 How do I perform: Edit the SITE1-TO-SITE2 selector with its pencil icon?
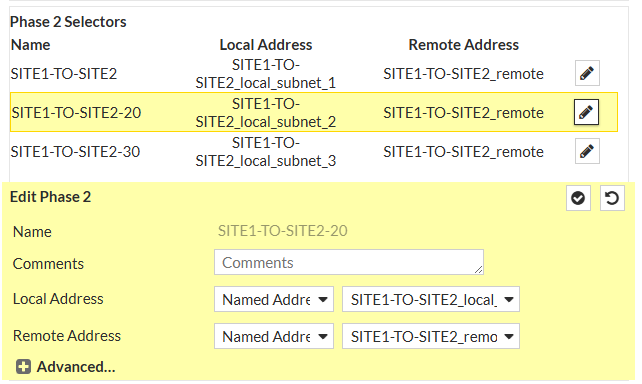(587, 73)
